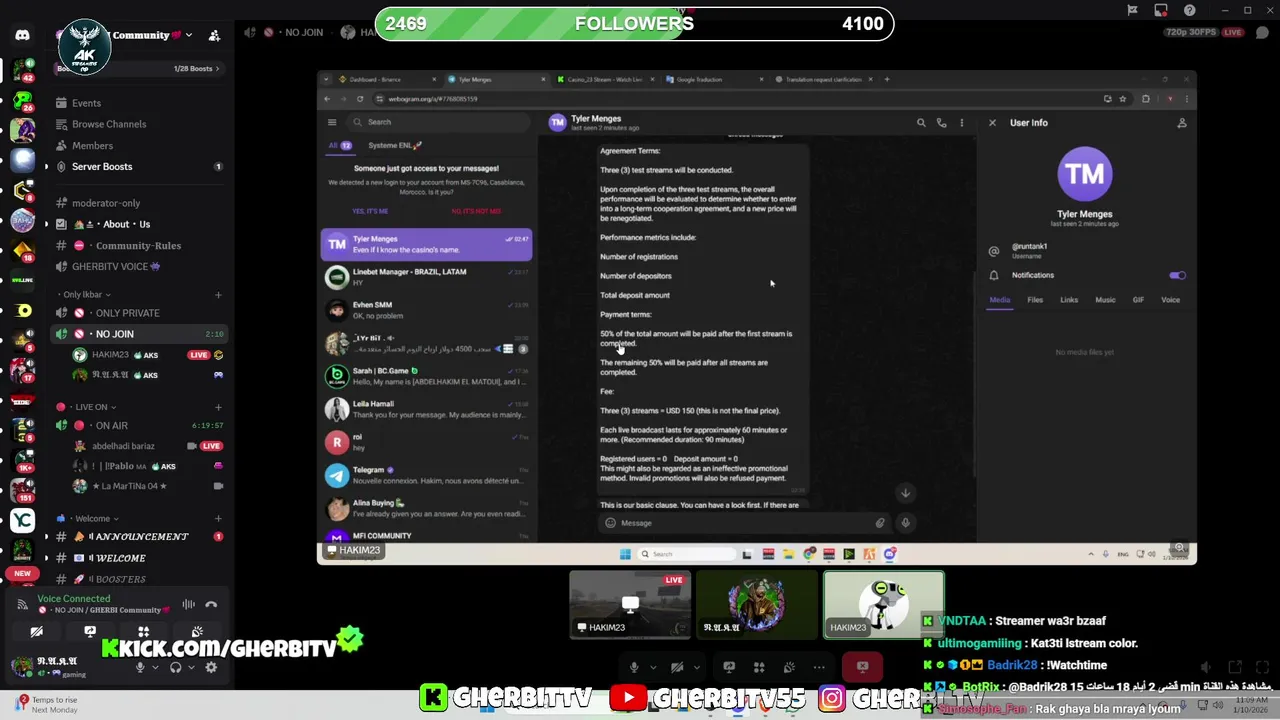Toggle noise suppression in the voice connected panel
Viewport: 1280px width, 720px height.
tap(188, 604)
